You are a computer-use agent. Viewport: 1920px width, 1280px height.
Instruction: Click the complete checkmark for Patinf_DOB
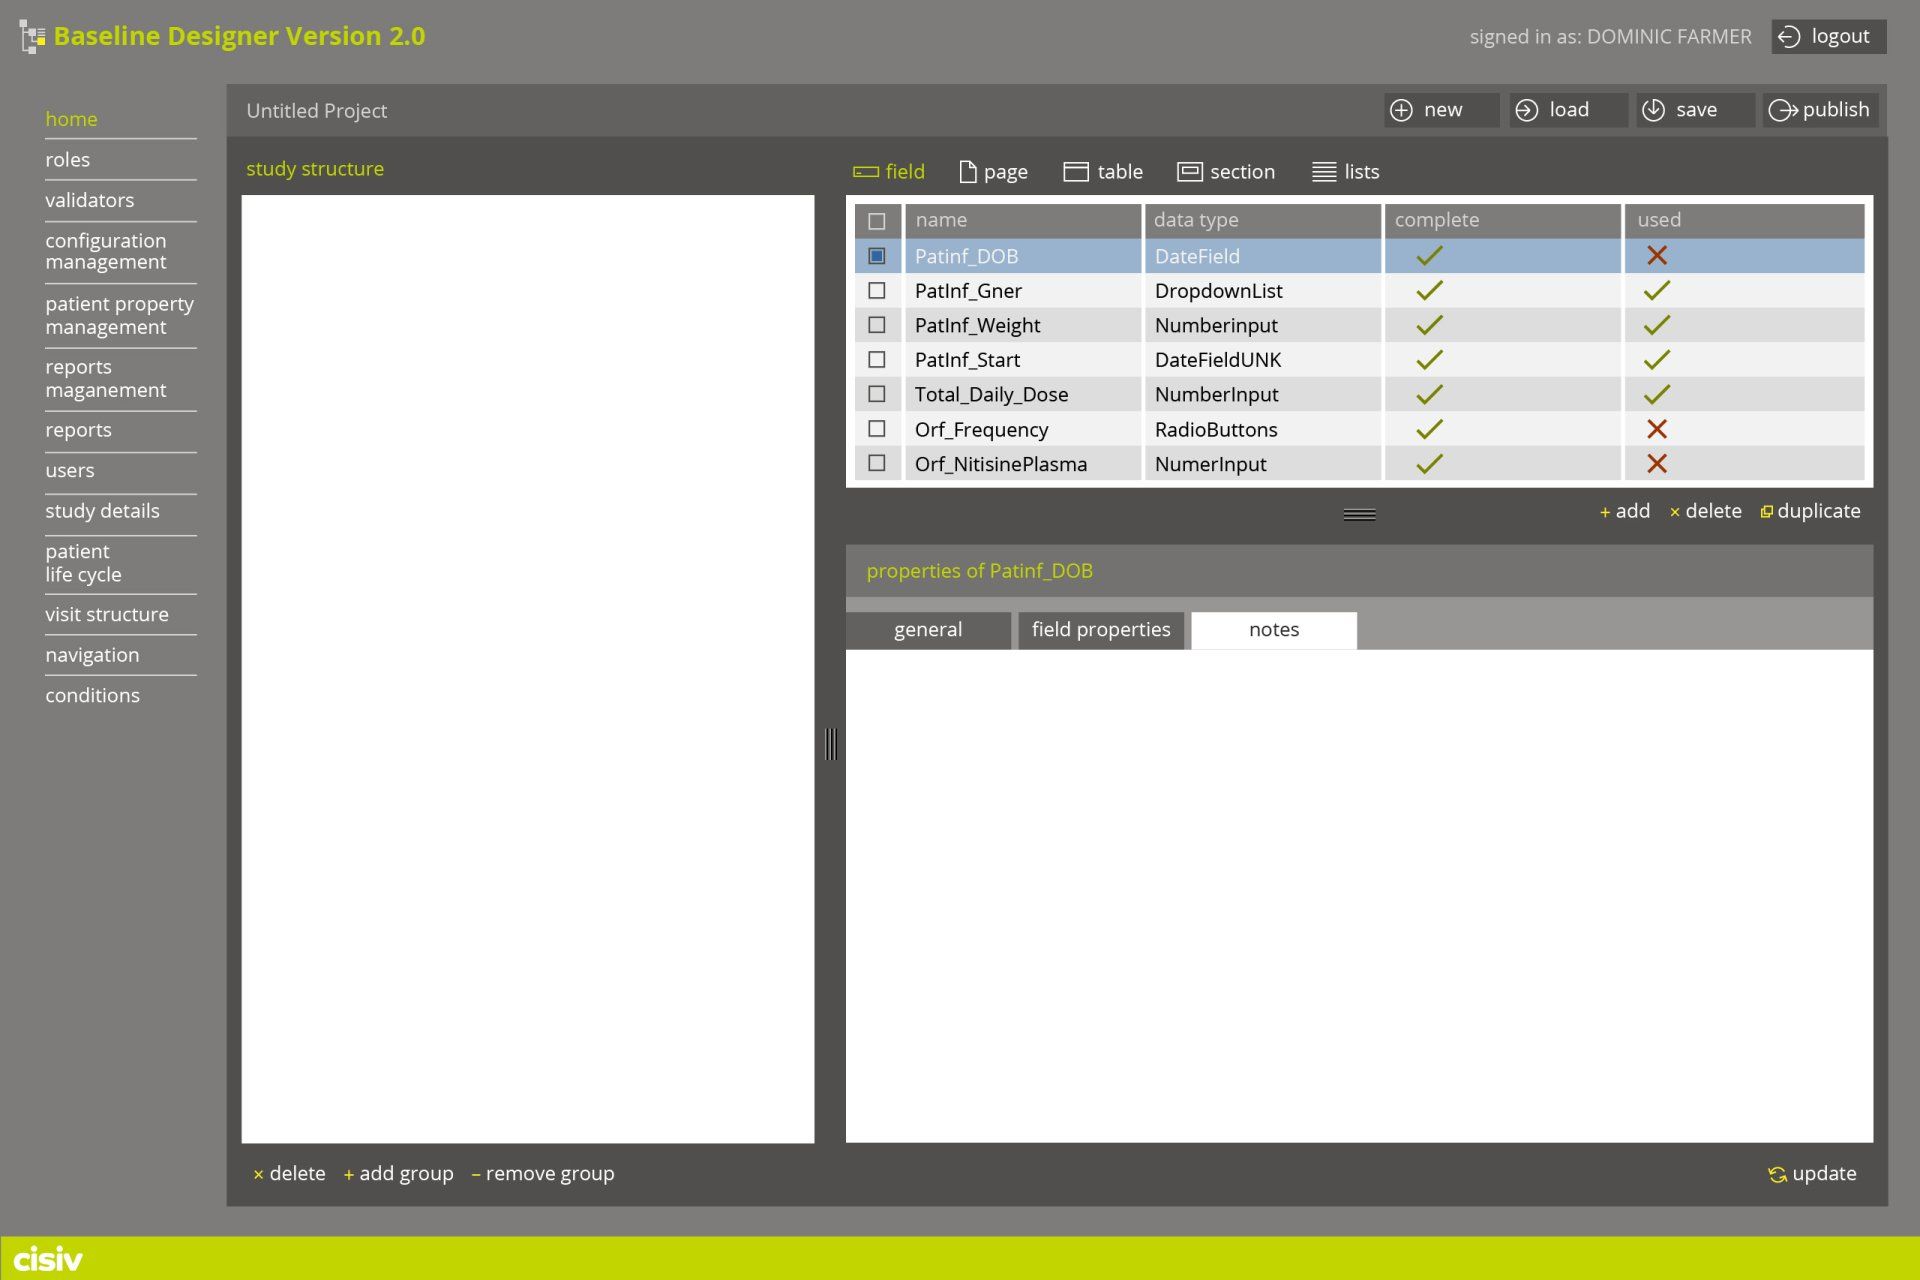(x=1430, y=256)
